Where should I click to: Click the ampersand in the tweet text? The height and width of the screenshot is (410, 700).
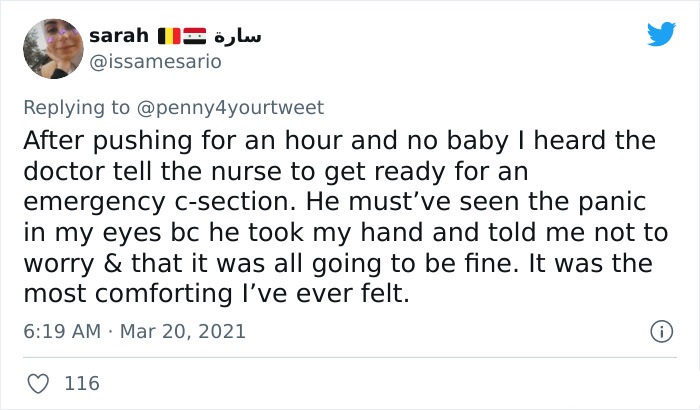[x=112, y=264]
